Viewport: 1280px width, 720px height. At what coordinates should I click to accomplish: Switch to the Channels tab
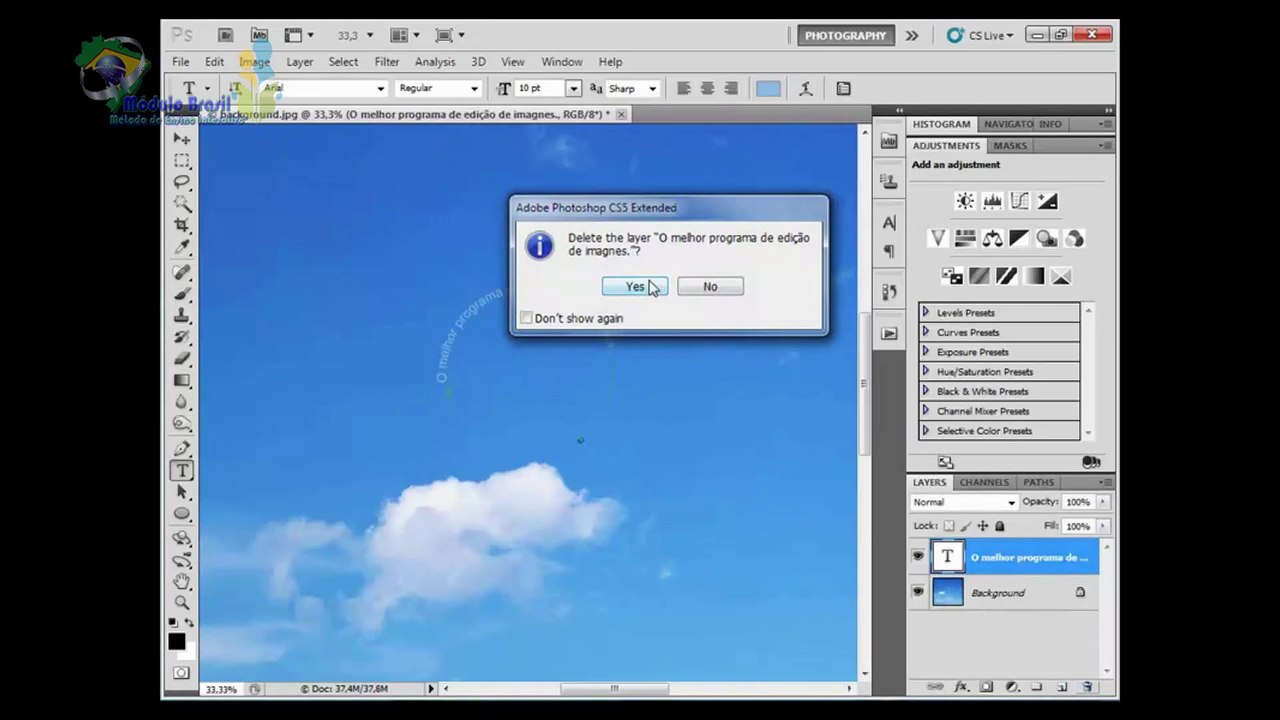click(984, 482)
